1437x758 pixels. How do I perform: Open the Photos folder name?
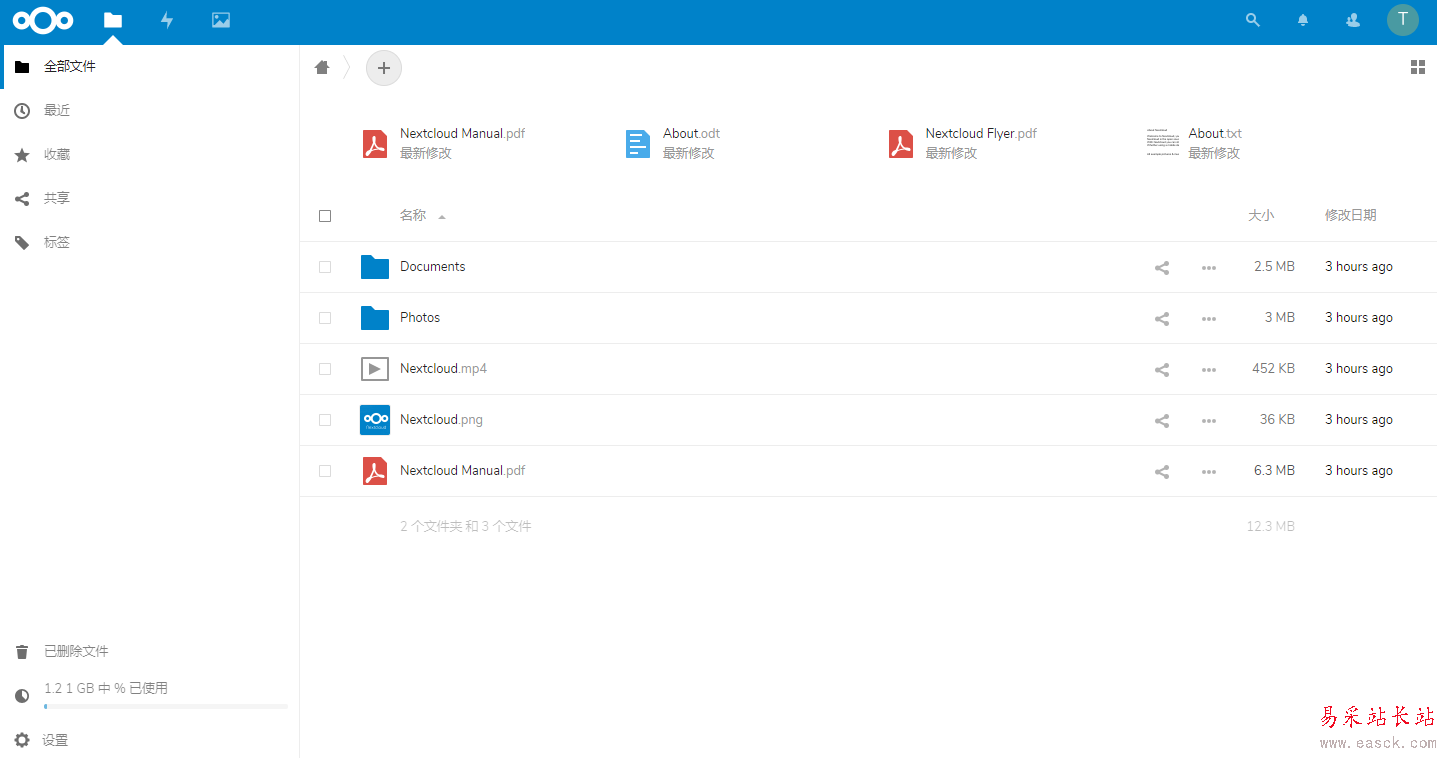coord(420,318)
